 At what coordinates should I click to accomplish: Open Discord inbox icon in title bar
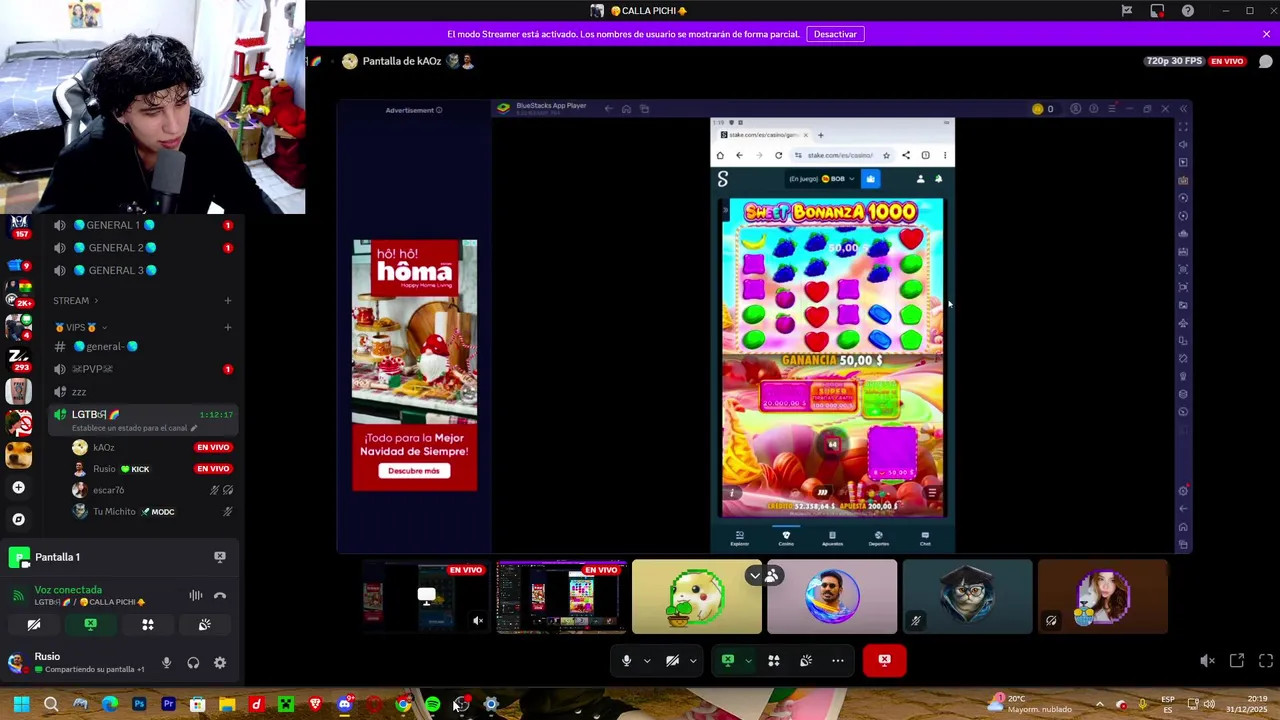pyautogui.click(x=1157, y=11)
